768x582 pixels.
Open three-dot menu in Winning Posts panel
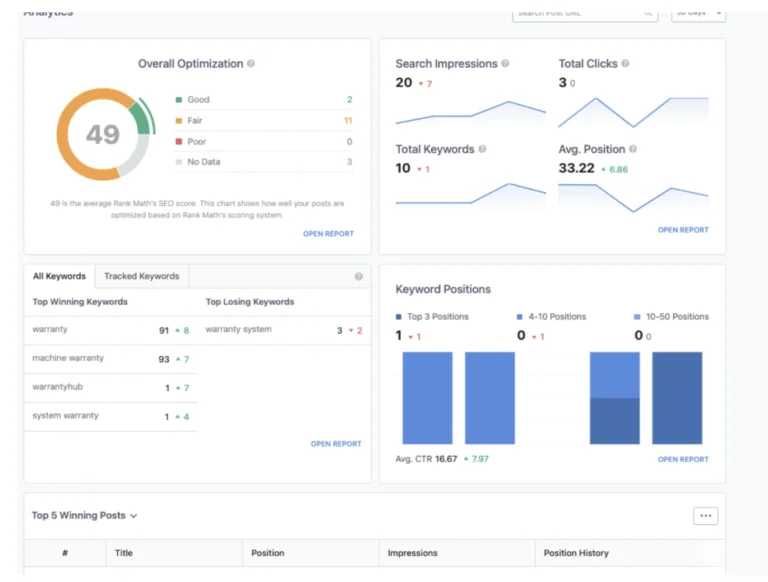pyautogui.click(x=705, y=516)
